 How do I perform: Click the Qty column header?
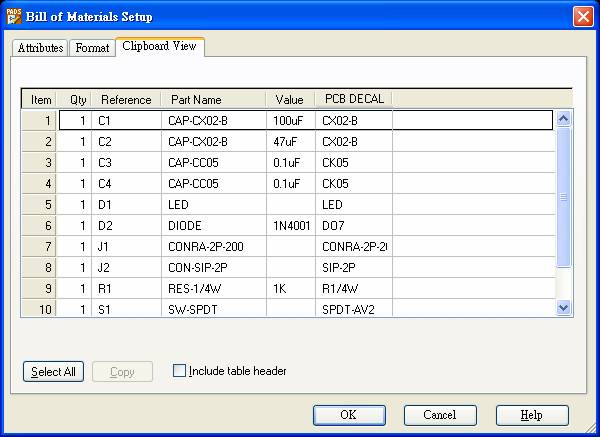point(77,99)
